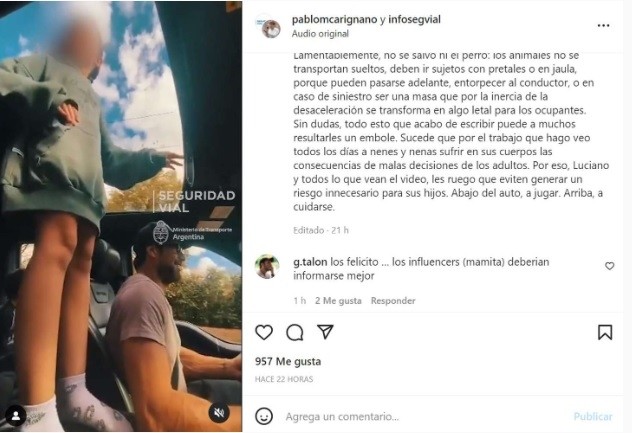
Task: Like g.talon's comment with small heart
Action: (x=609, y=266)
